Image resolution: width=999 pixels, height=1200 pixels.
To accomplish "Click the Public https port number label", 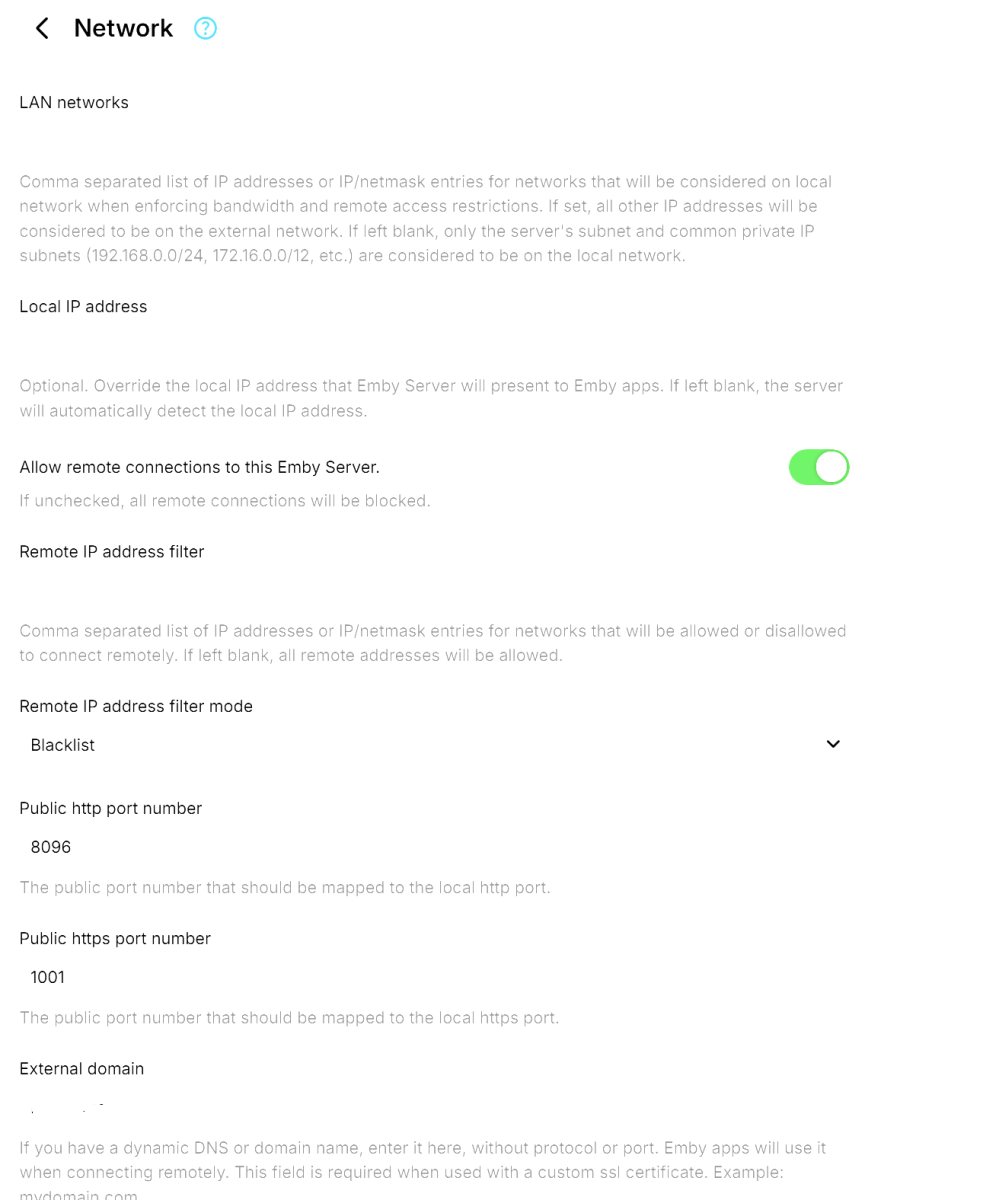I will (x=114, y=938).
